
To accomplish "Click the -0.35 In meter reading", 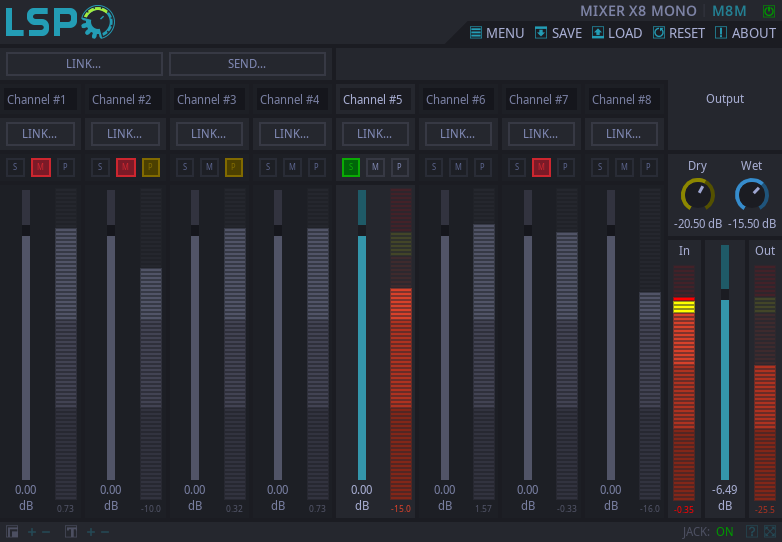I will pos(684,510).
